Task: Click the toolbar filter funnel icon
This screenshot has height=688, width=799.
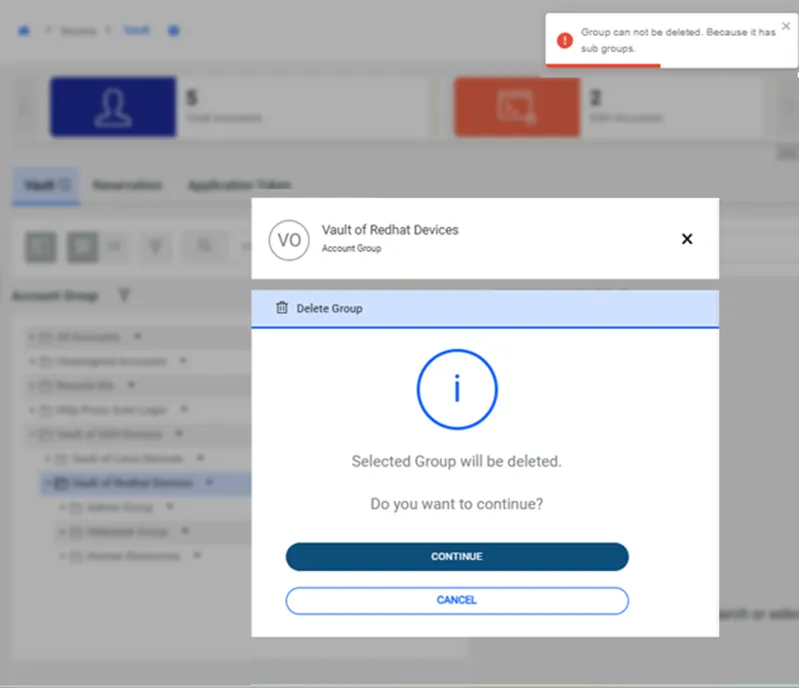Action: point(155,247)
